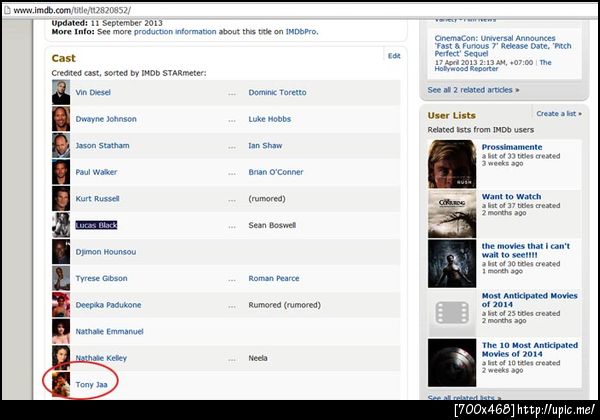Open Nathalie Emmanuel's cast photo thumbnail
The width and height of the screenshot is (600, 420).
point(61,332)
